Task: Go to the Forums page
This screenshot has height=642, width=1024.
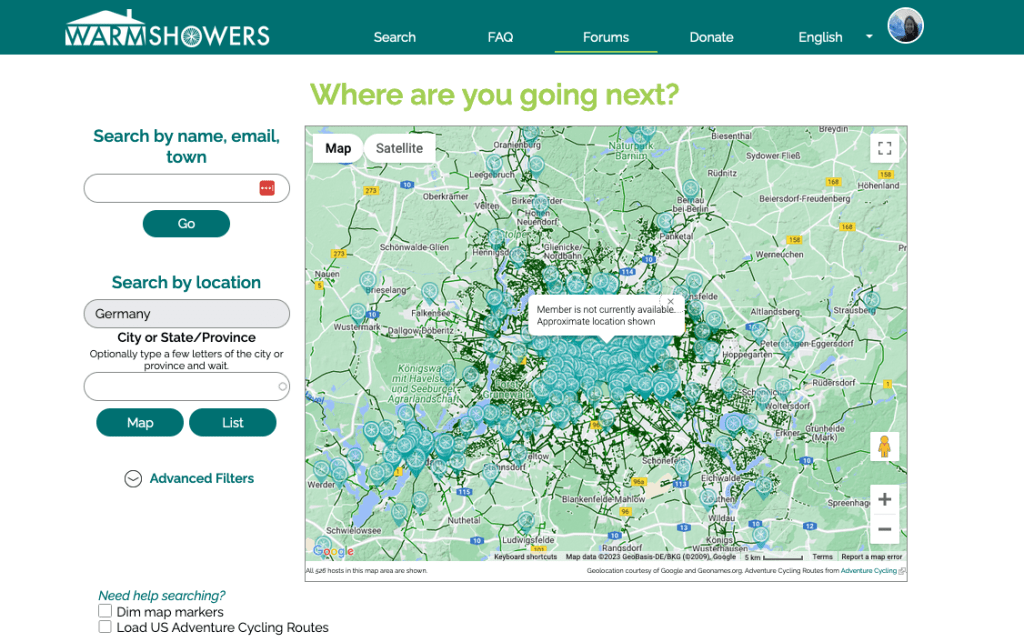Action: [606, 37]
